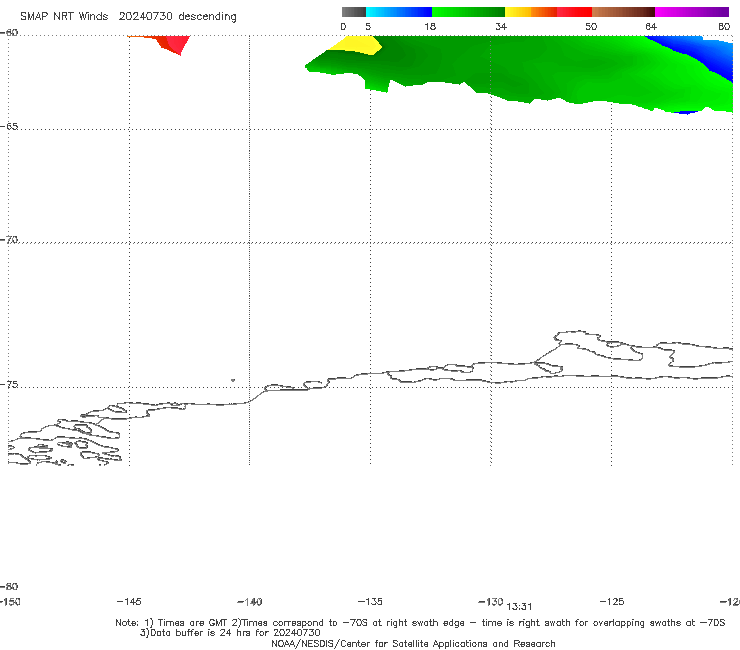
Task: Select the cyan-blue segment of the color bar
Action: pos(399,12)
